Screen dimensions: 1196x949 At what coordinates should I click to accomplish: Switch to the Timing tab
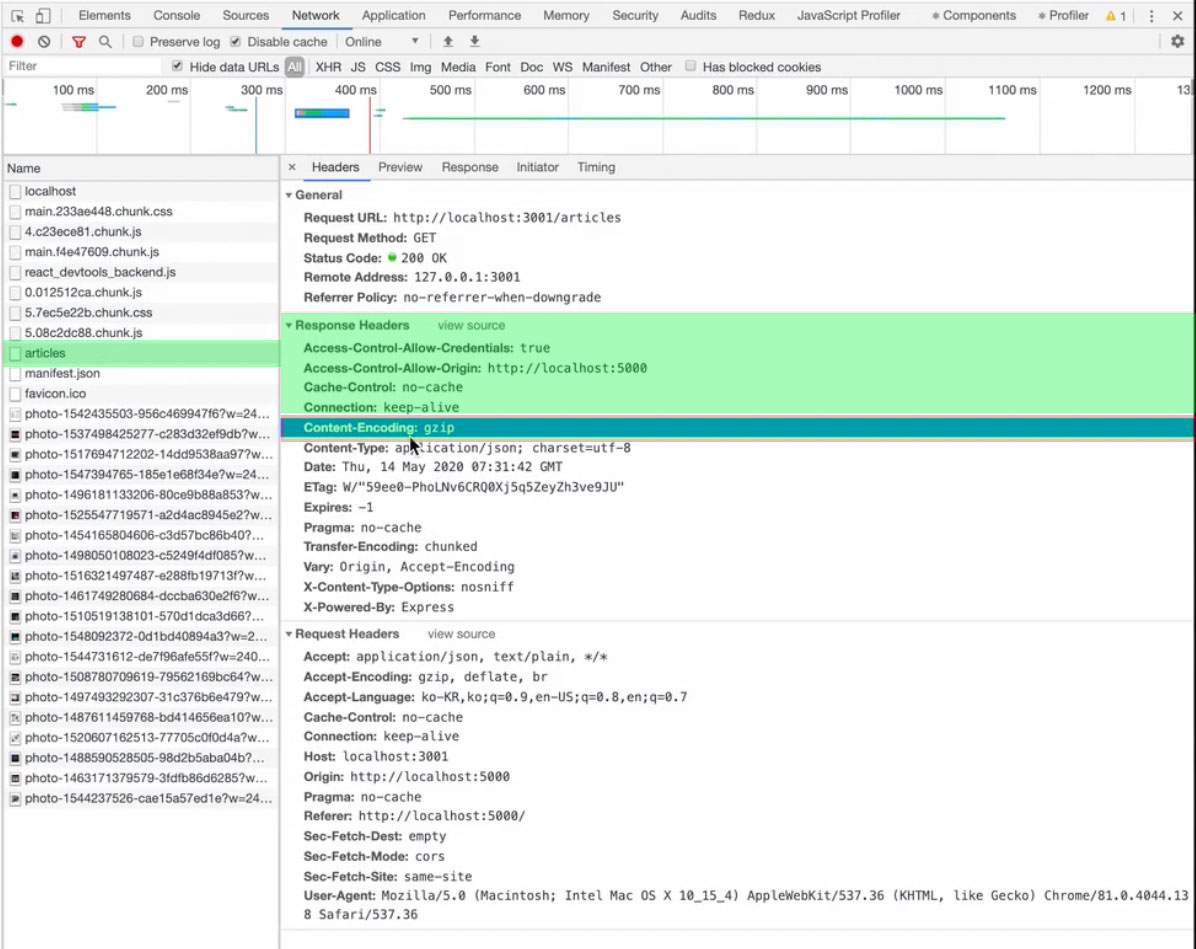[596, 167]
